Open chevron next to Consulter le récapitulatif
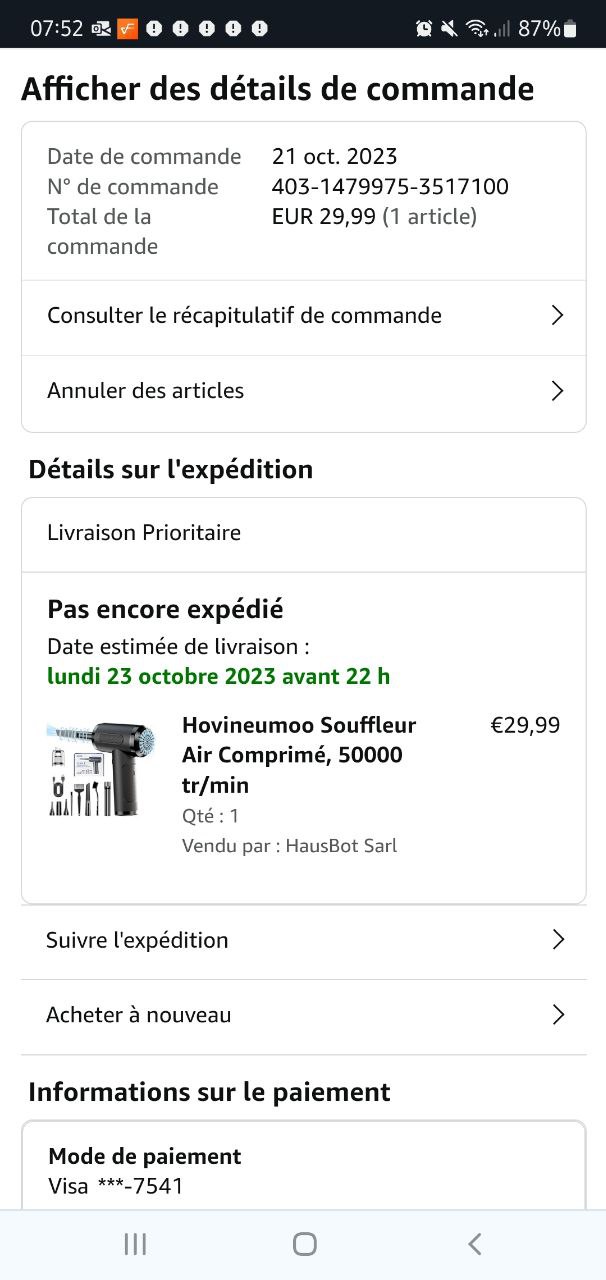 point(558,316)
